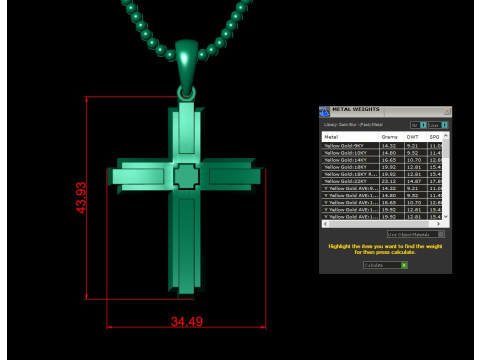Select the Yellow Gold:18KY R... row
480x360 pixels.
click(x=382, y=174)
